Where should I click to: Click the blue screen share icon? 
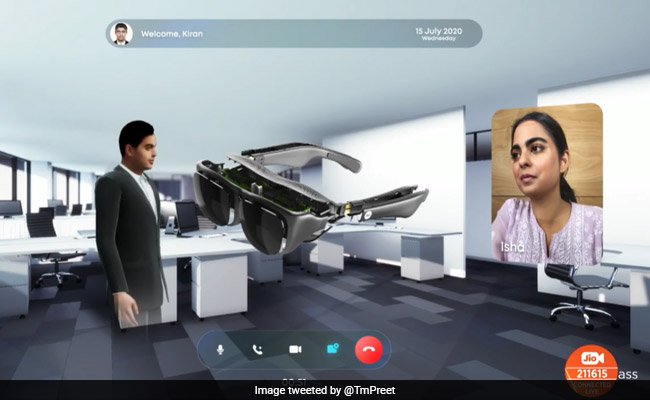point(333,348)
